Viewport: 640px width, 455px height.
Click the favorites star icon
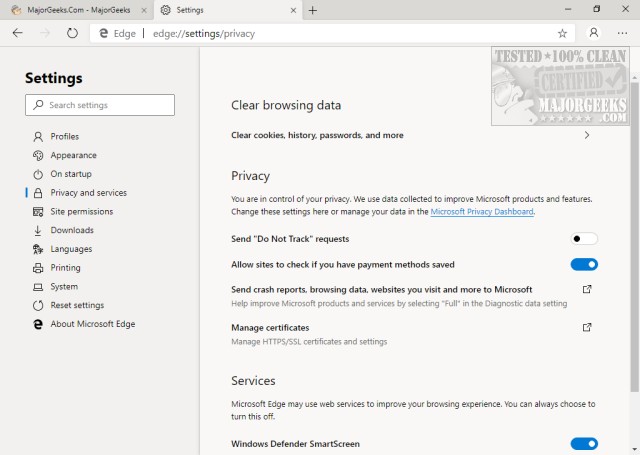pos(563,32)
